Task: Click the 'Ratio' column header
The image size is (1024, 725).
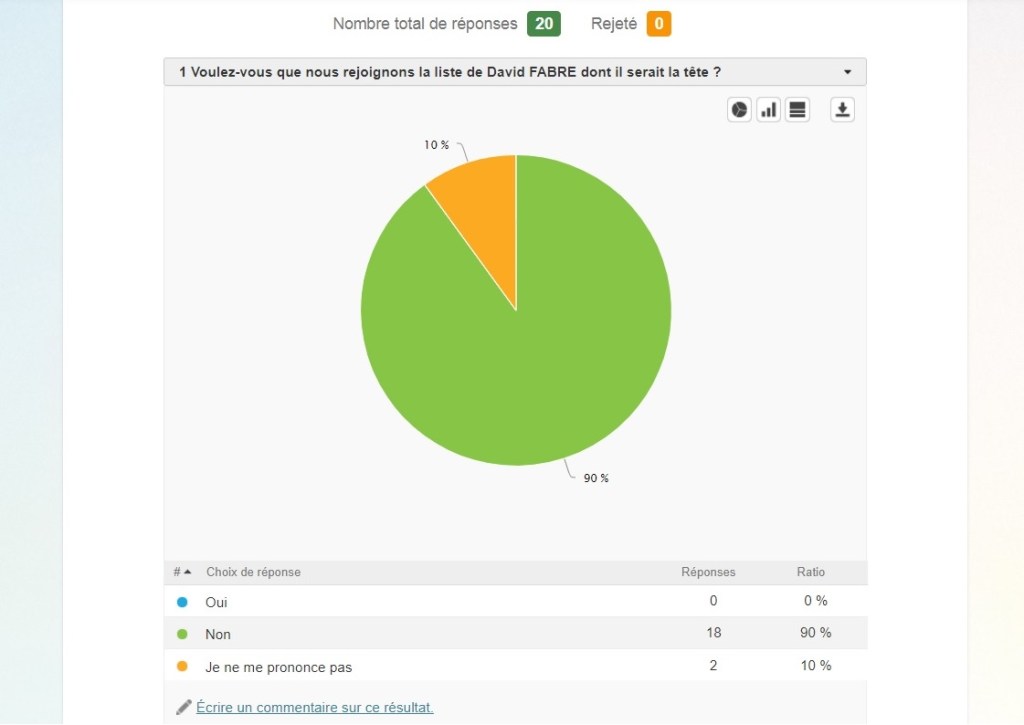Action: [x=811, y=572]
